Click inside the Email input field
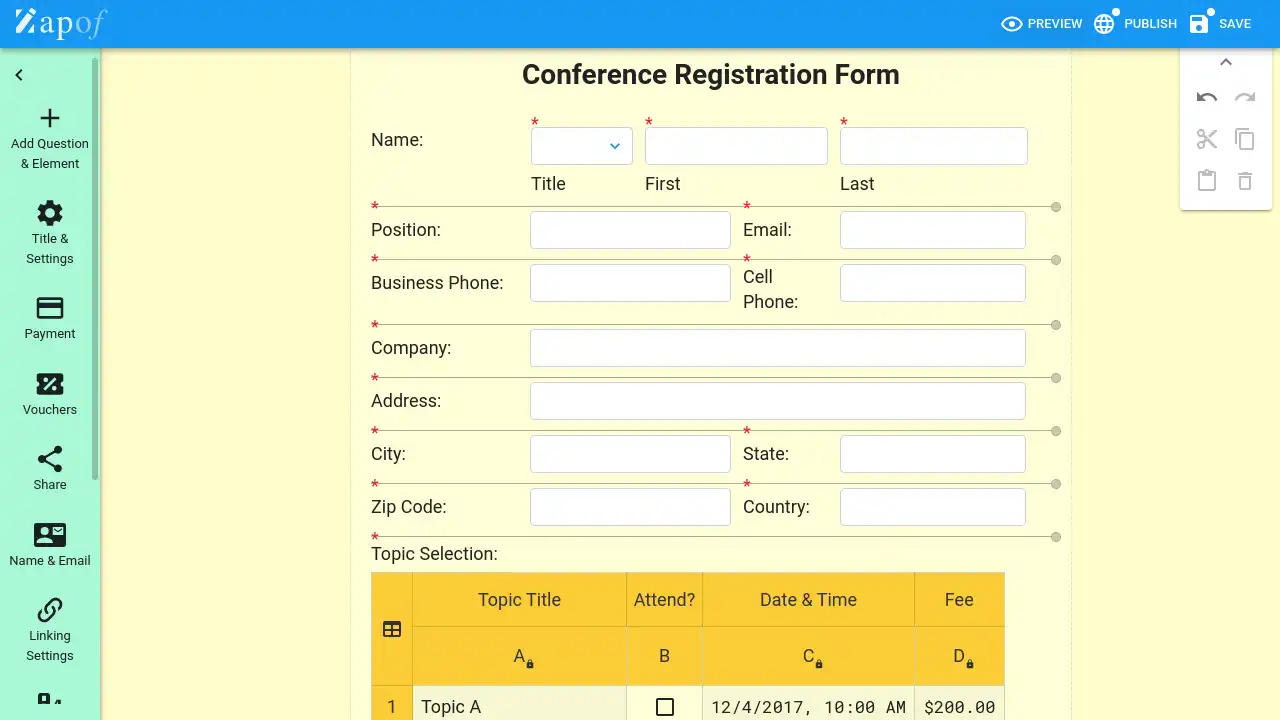The image size is (1280, 720). pyautogui.click(x=932, y=229)
